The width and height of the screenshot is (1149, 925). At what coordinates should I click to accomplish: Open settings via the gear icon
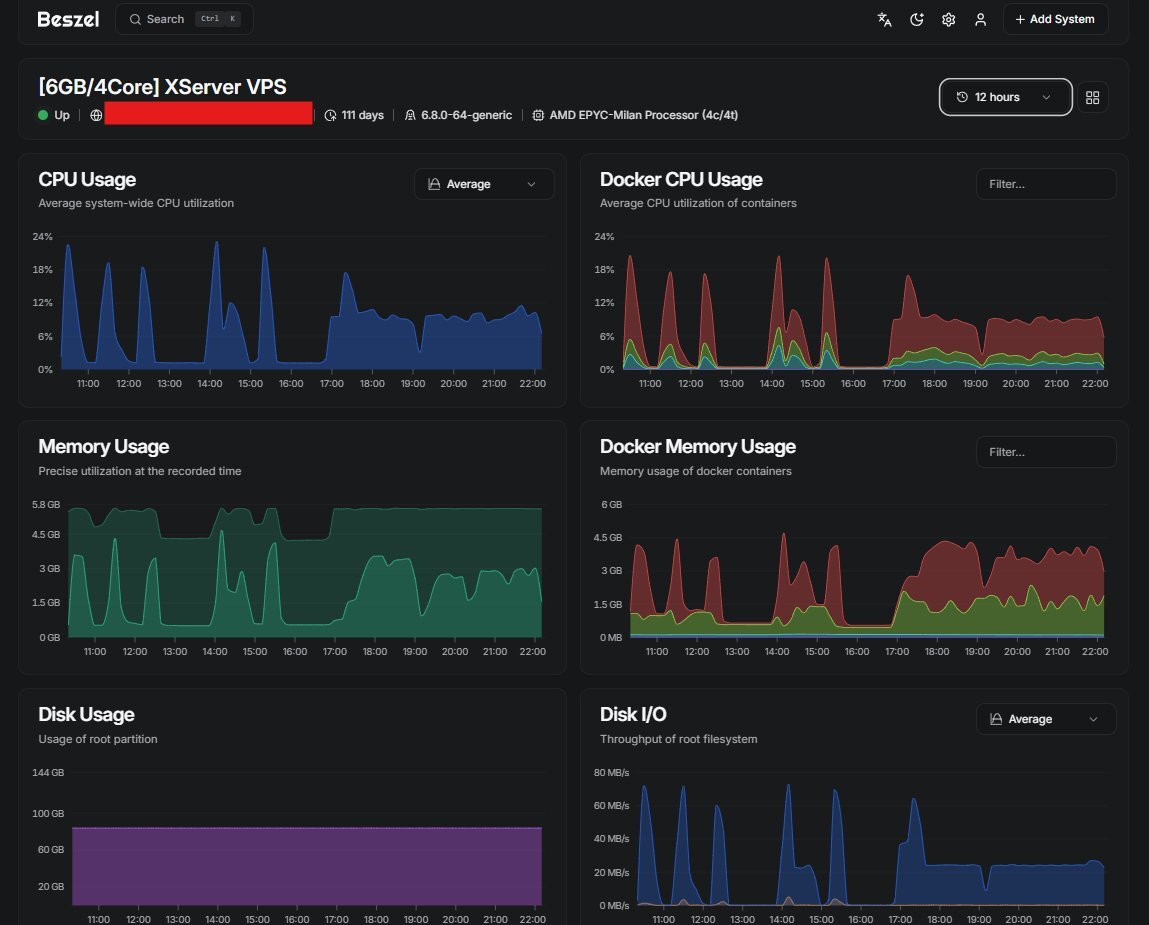(948, 19)
